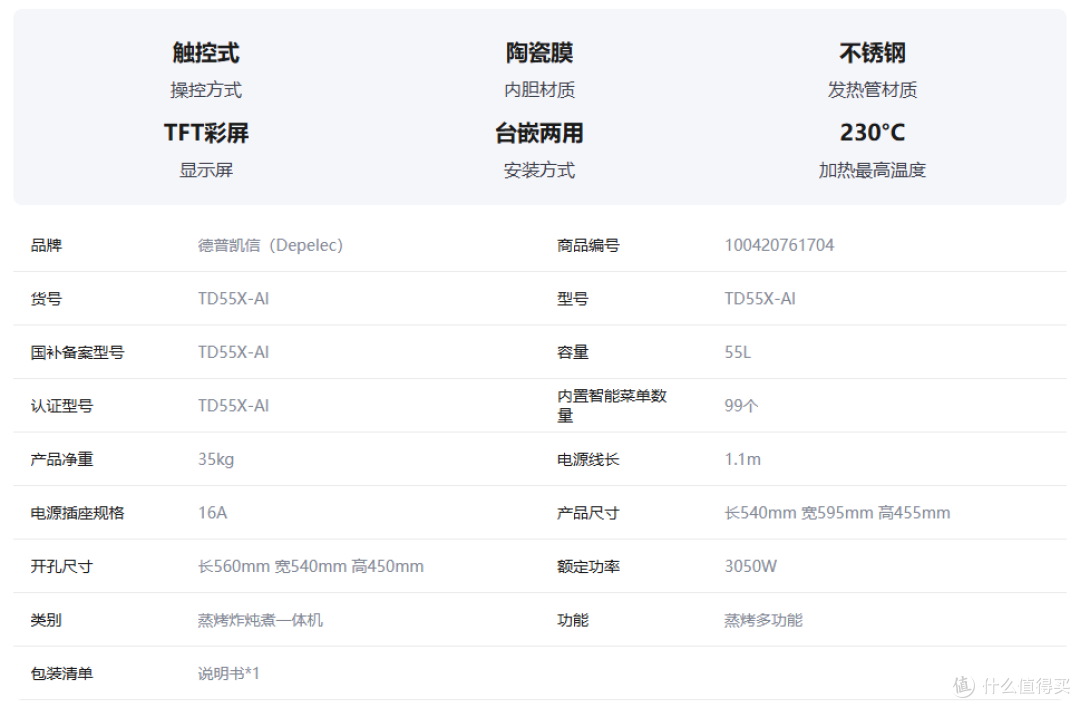The width and height of the screenshot is (1080, 708).
Task: Select packing list value 说明书*1
Action: pos(229,674)
